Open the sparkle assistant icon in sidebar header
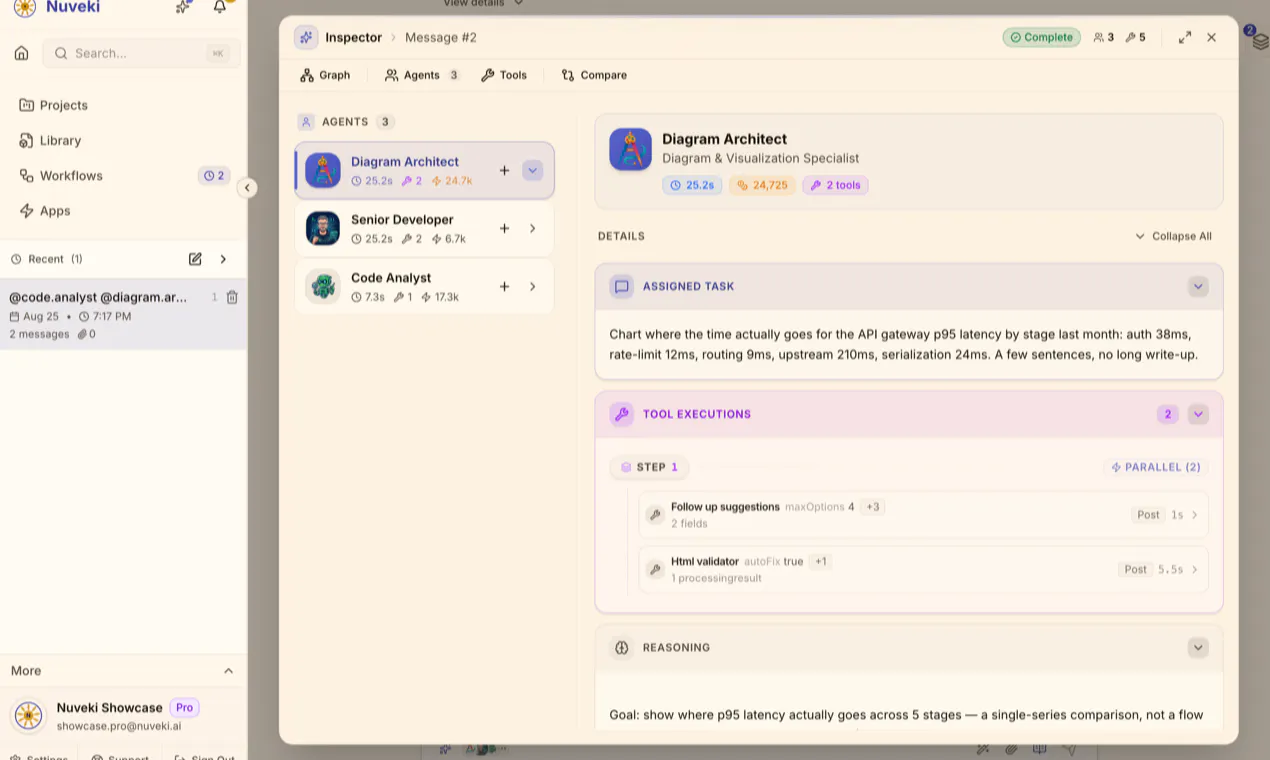The height and width of the screenshot is (760, 1270). click(x=182, y=7)
